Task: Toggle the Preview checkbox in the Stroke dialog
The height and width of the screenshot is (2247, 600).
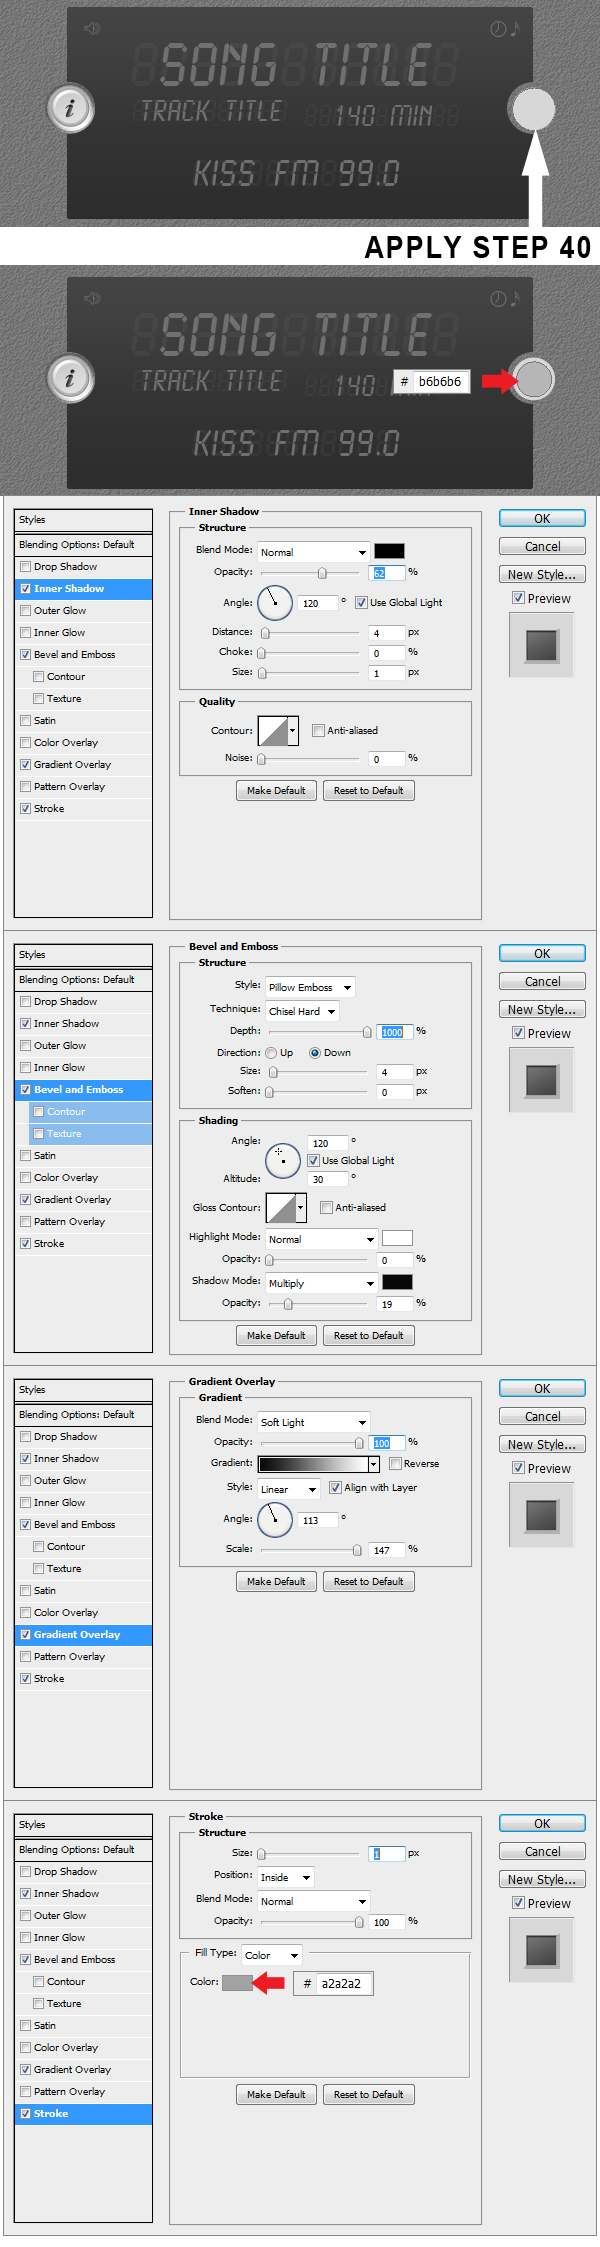Action: [518, 1902]
